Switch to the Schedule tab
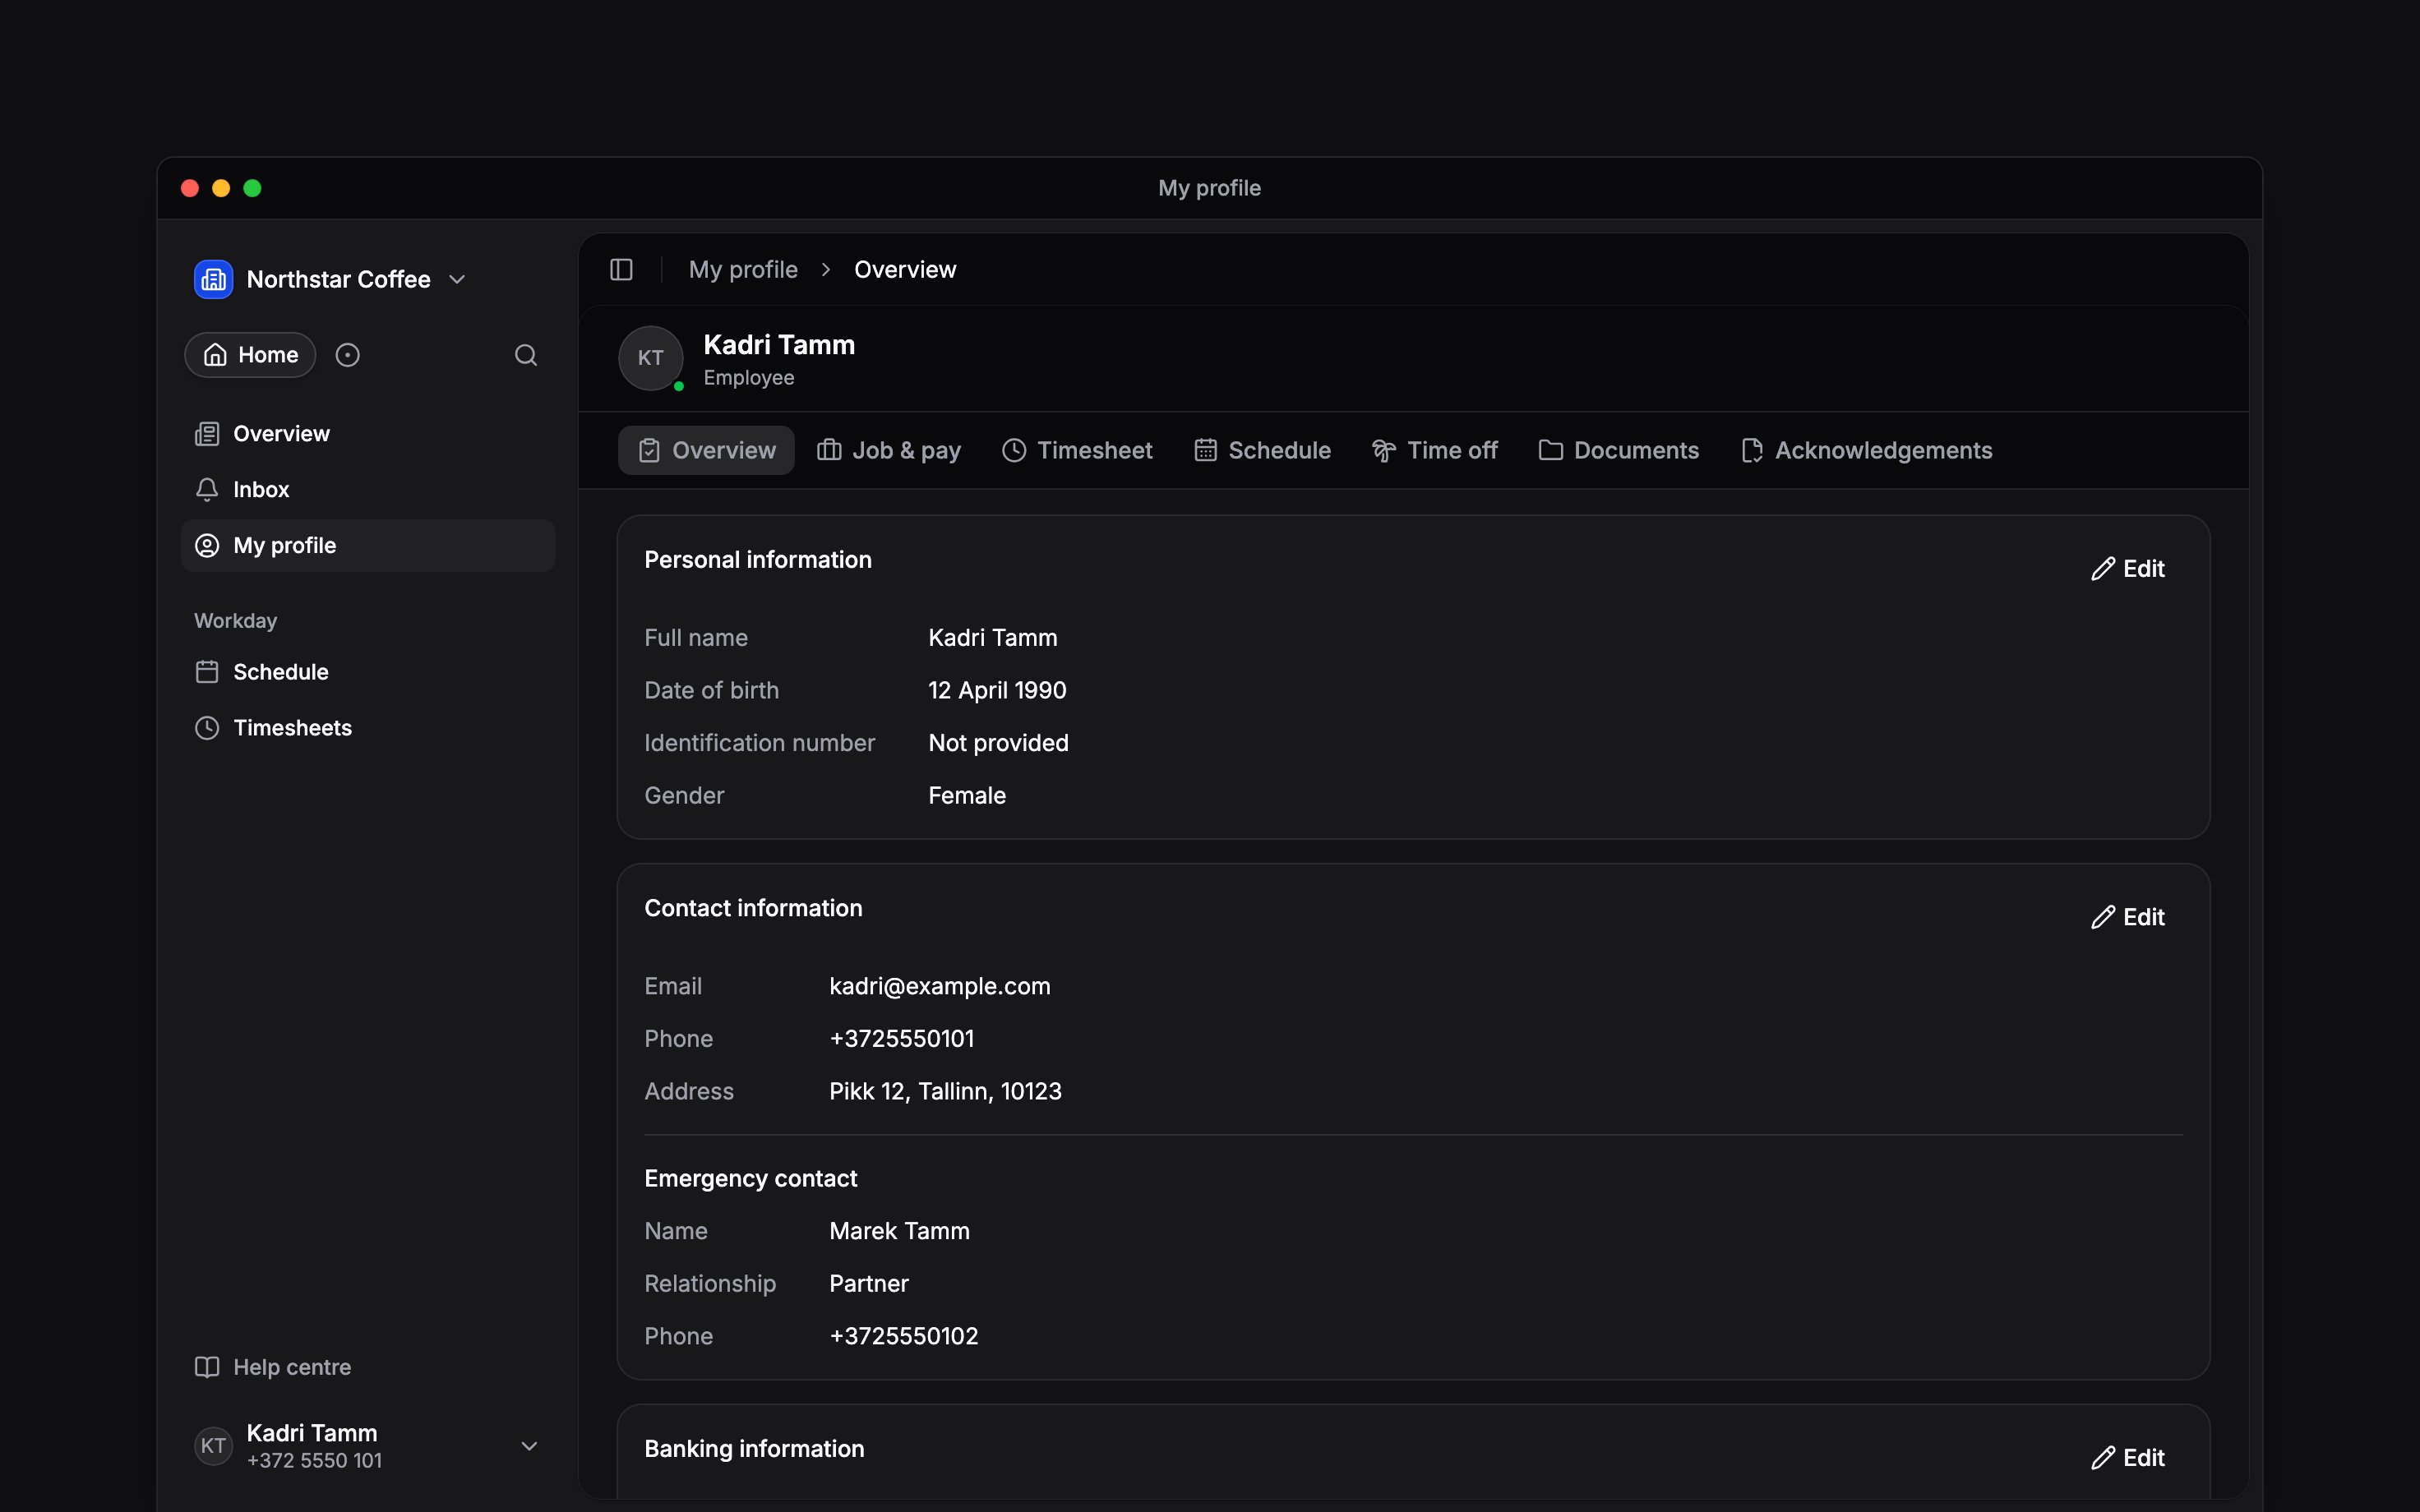2420x1512 pixels. [x=1262, y=451]
